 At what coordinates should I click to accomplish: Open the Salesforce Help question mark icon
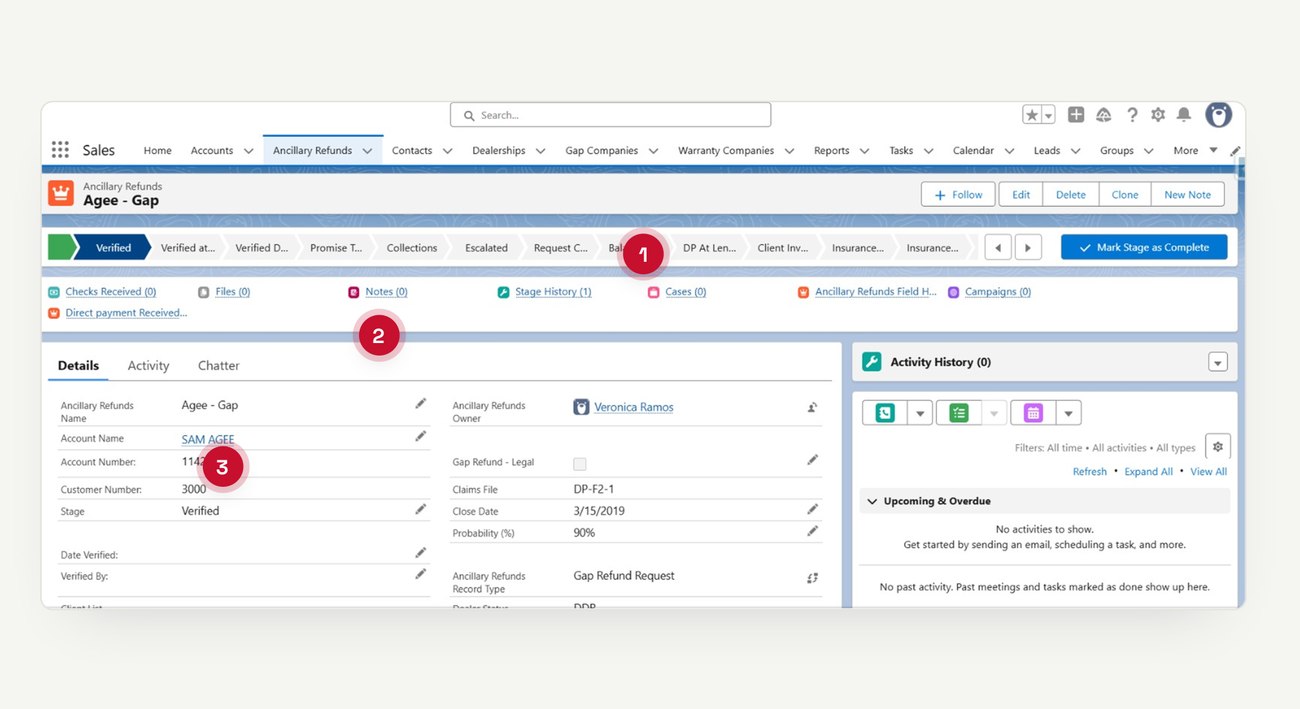(x=1132, y=115)
